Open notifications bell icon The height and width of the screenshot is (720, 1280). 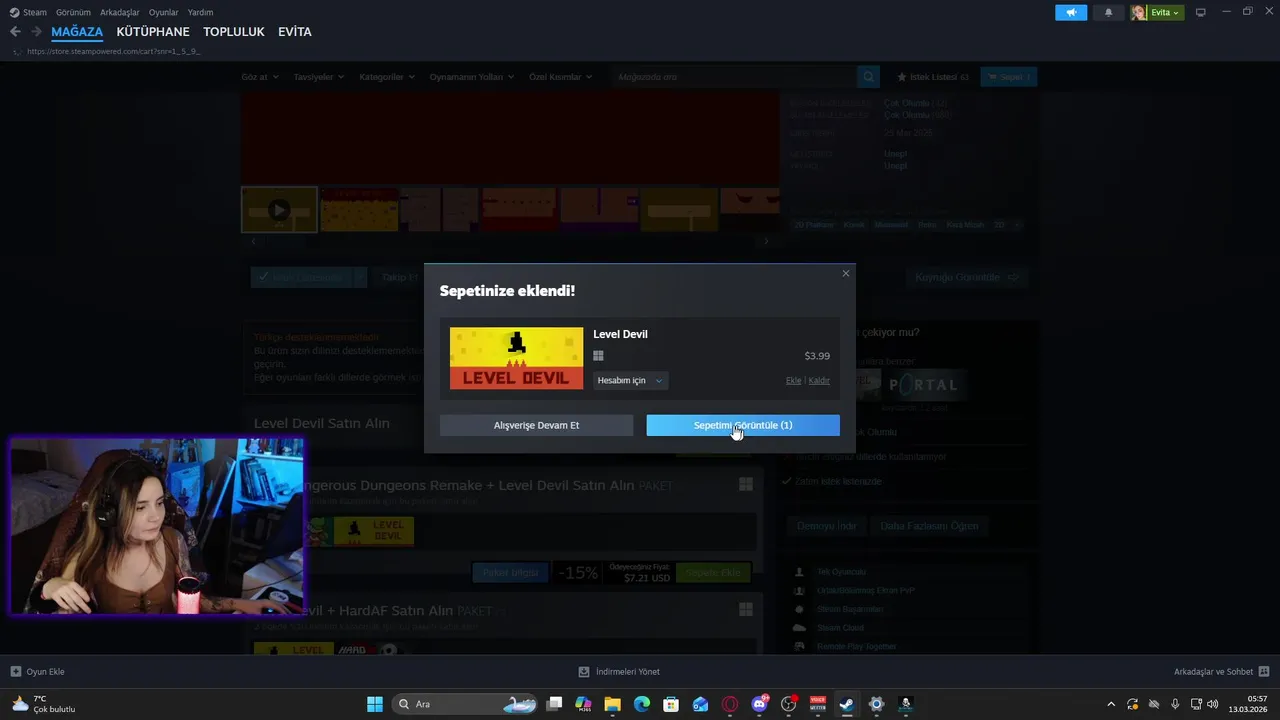tap(1108, 12)
